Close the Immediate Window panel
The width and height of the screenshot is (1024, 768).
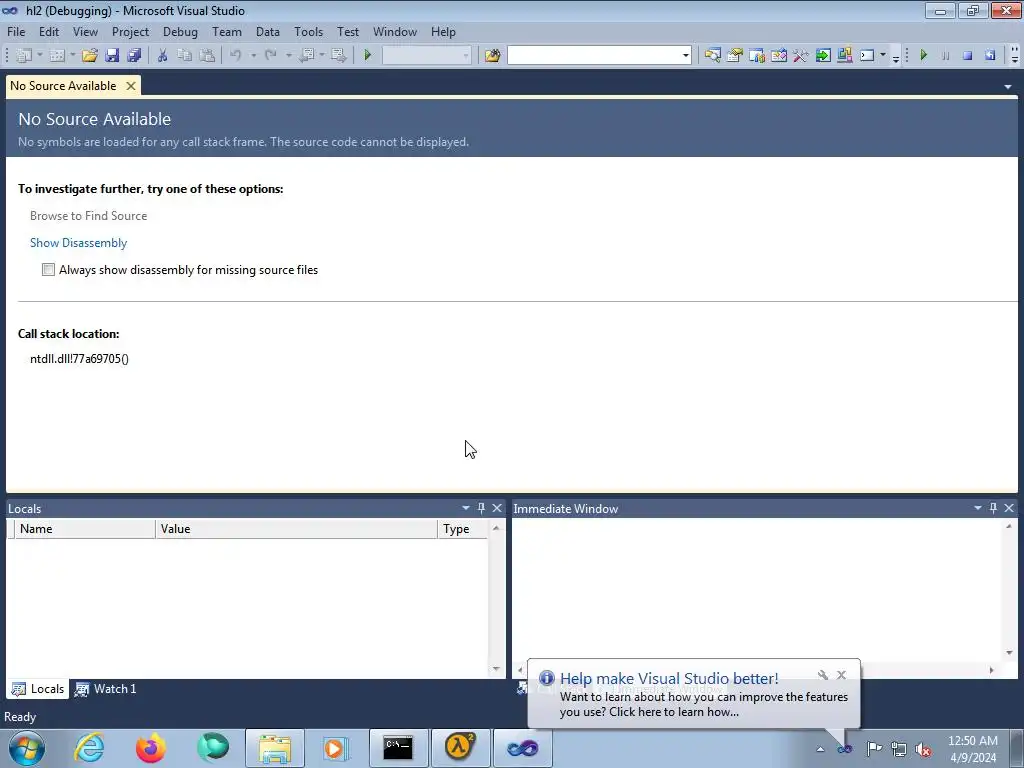[1009, 508]
